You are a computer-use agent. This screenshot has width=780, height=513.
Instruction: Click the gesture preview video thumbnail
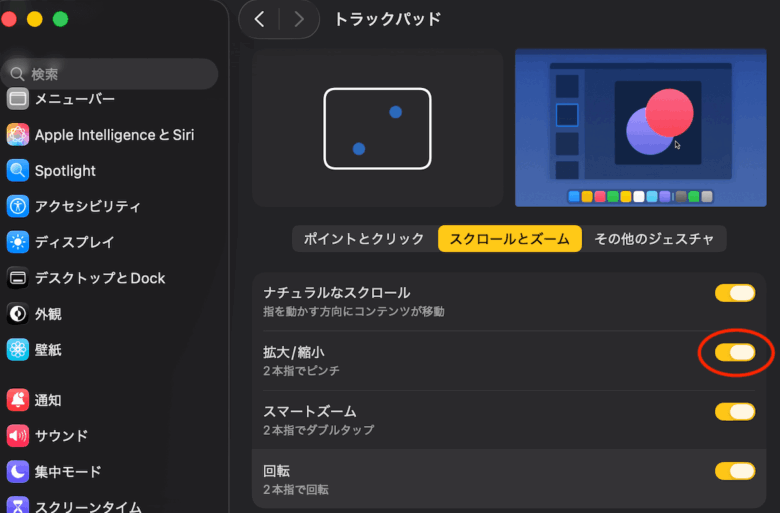coord(640,127)
